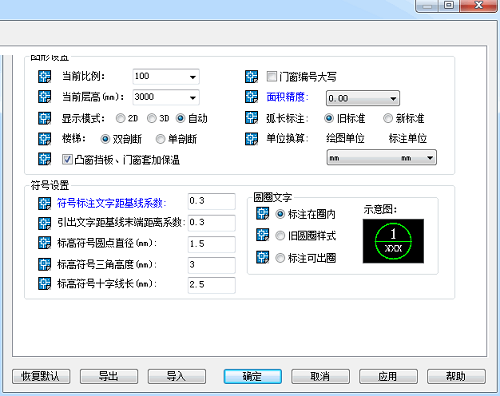500x396 pixels.
Task: Click the icon beside 引出文字距基线末端距离系数
Action: click(44, 223)
